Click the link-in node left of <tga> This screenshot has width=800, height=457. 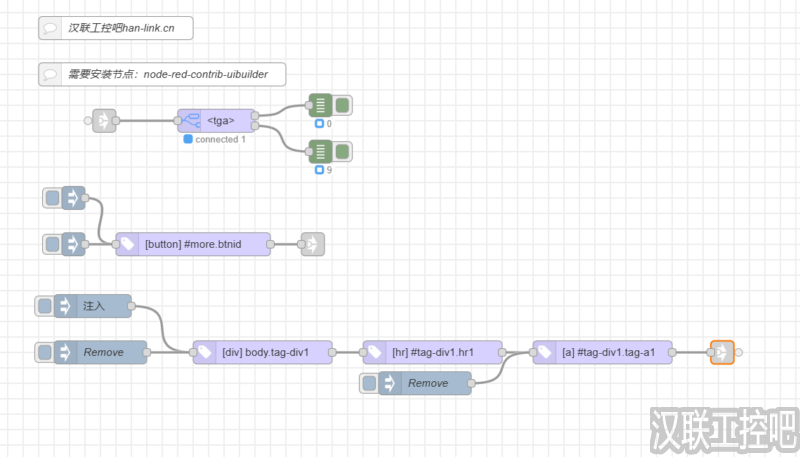coord(101,121)
